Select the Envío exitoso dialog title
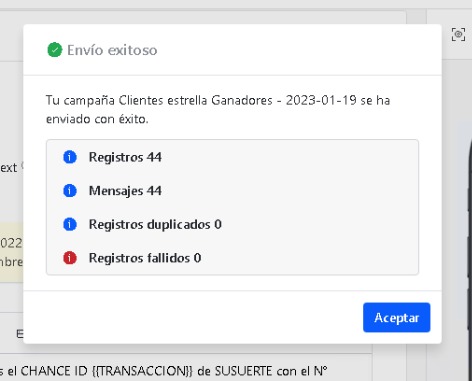472x381 pixels. (x=112, y=50)
